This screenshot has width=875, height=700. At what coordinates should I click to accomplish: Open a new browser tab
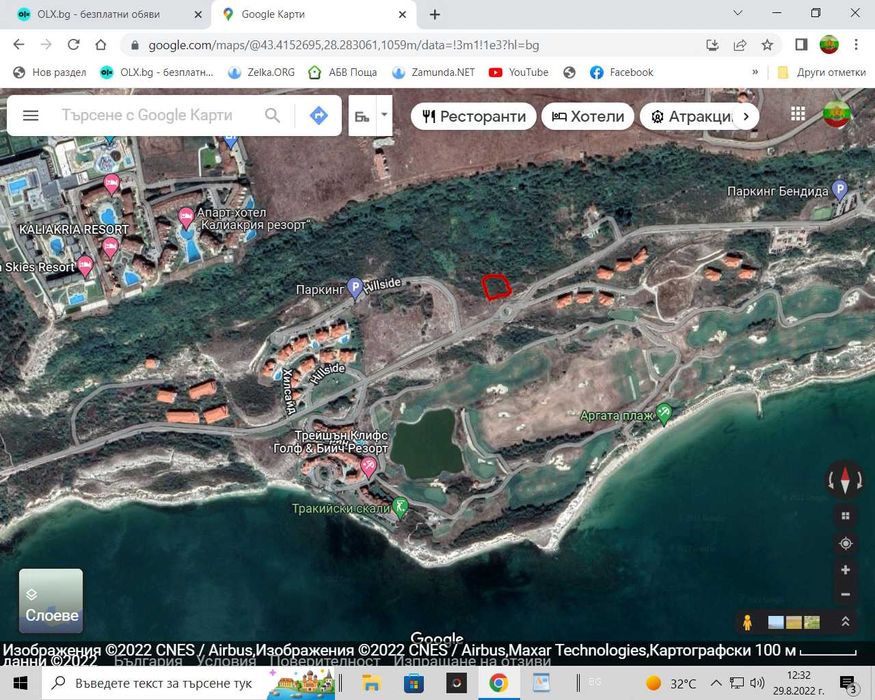coord(435,15)
